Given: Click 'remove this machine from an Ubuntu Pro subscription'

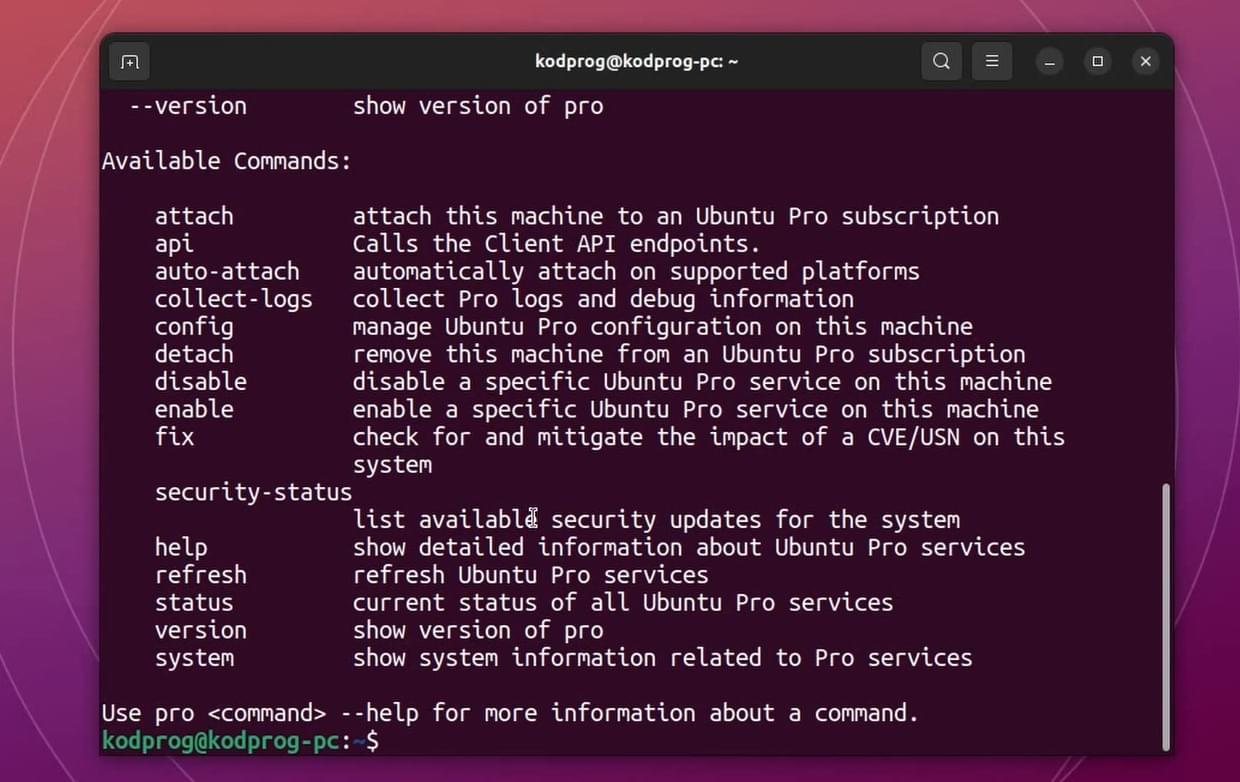Looking at the screenshot, I should point(689,354).
